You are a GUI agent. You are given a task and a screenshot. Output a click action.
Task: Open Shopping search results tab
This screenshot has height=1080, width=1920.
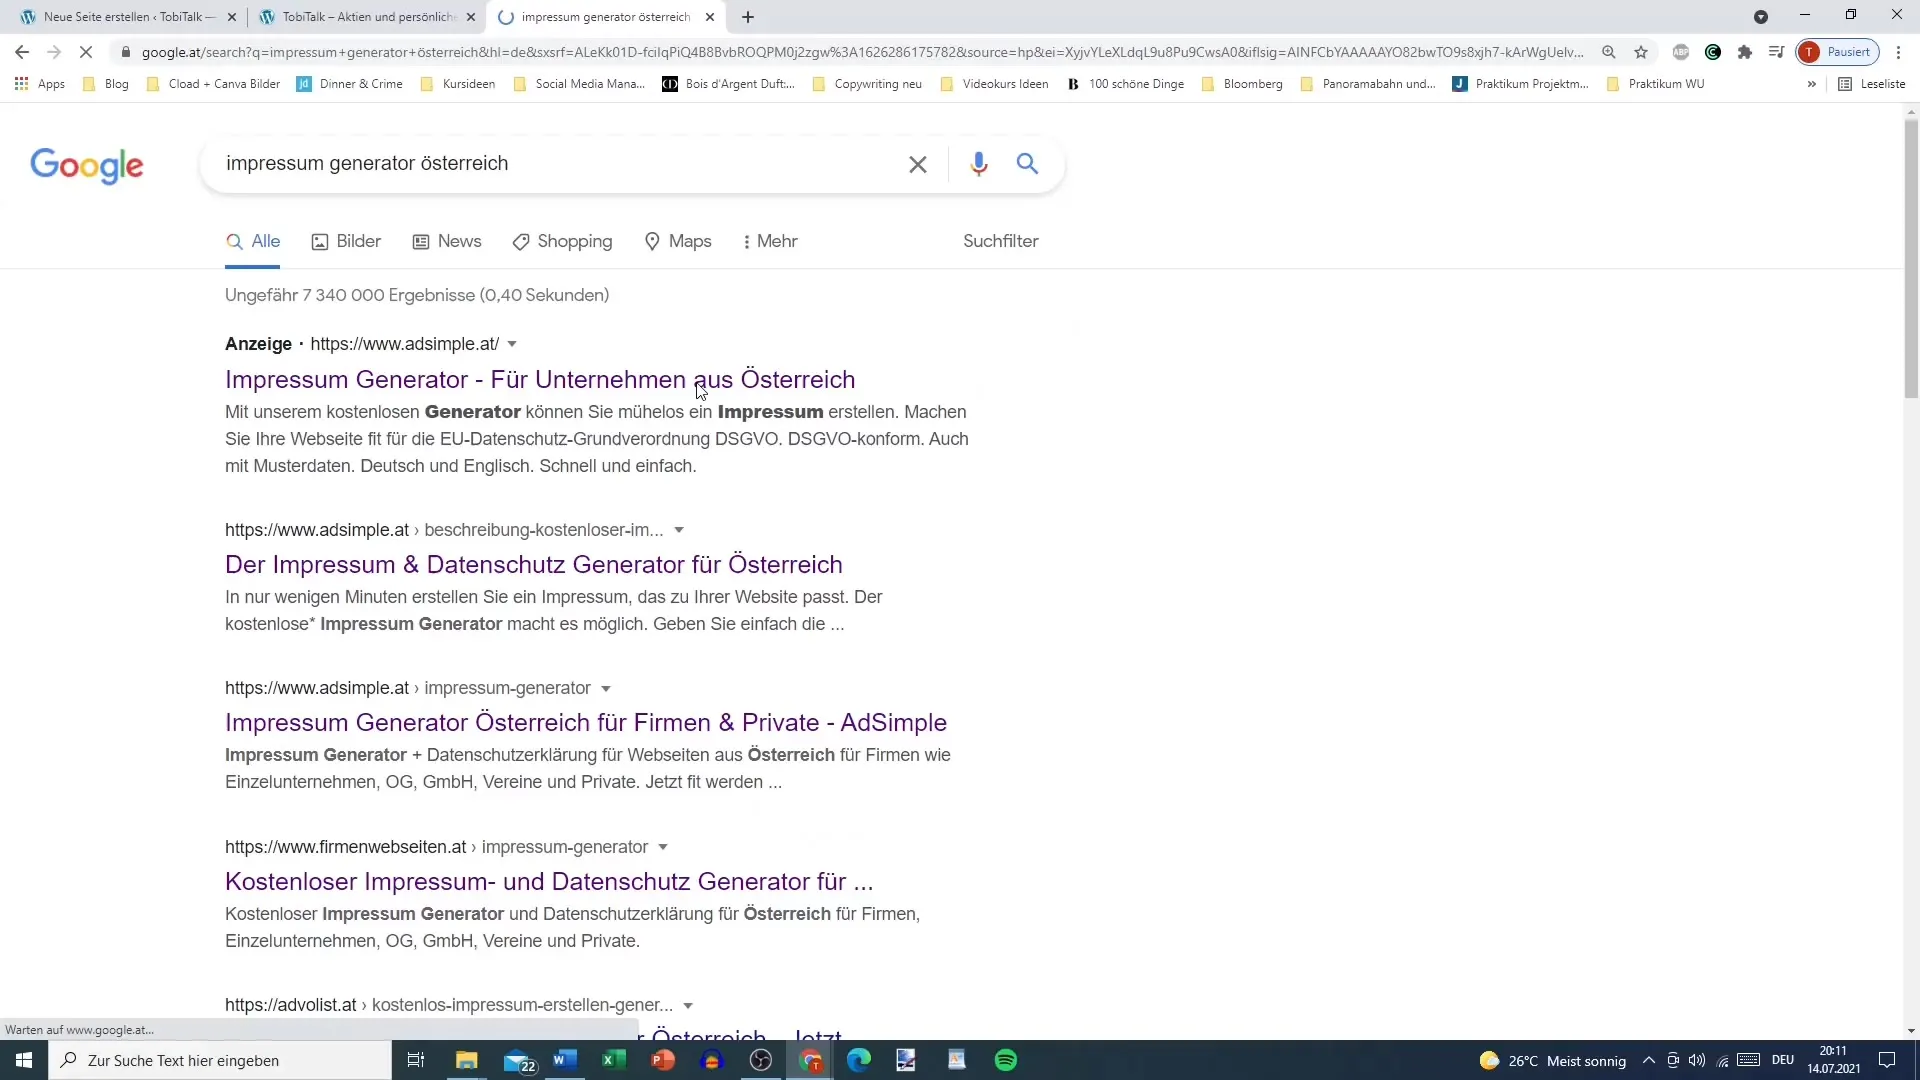[x=575, y=241]
